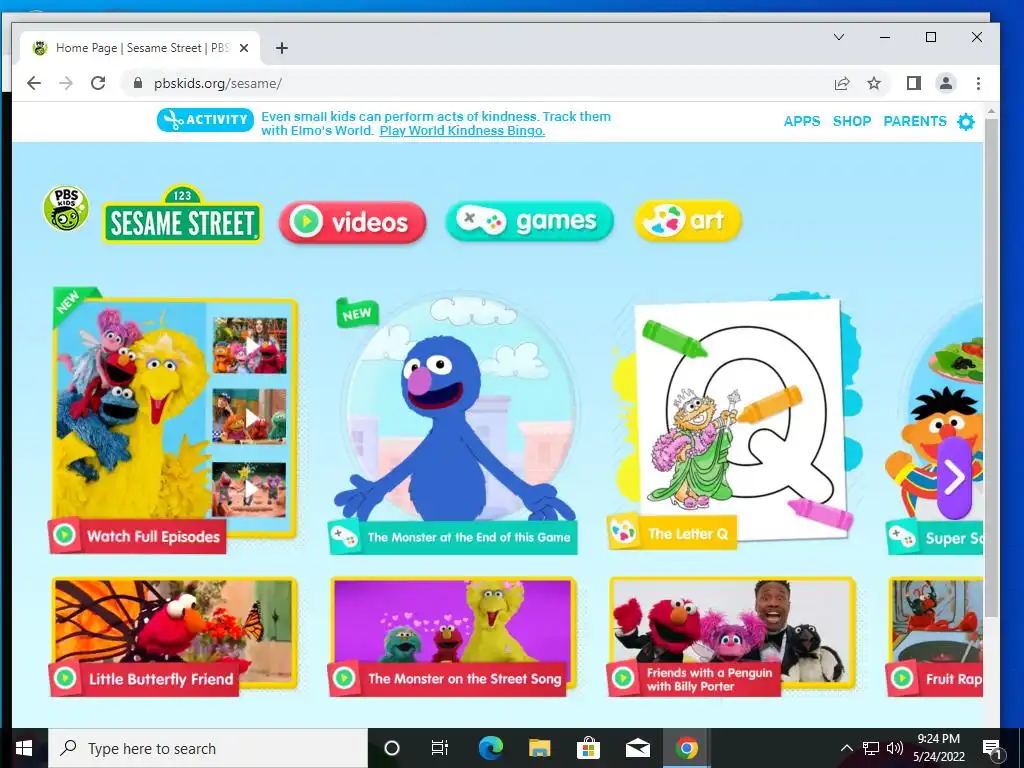This screenshot has width=1024, height=768.
Task: Click play icon on Little Butterfly Friend label
Action: [65, 679]
